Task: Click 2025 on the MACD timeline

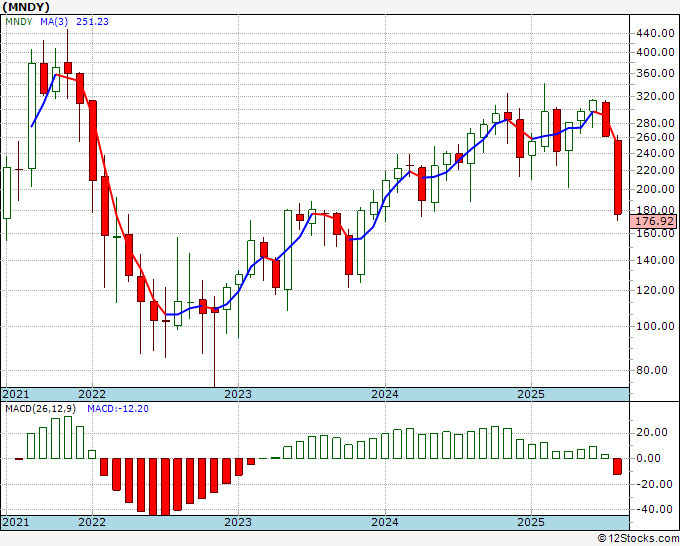Action: tap(531, 522)
